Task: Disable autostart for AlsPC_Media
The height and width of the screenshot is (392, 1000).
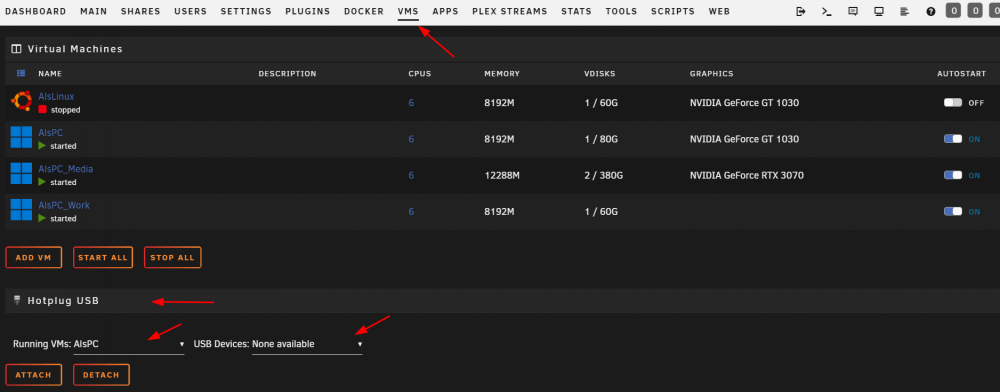Action: click(x=953, y=175)
